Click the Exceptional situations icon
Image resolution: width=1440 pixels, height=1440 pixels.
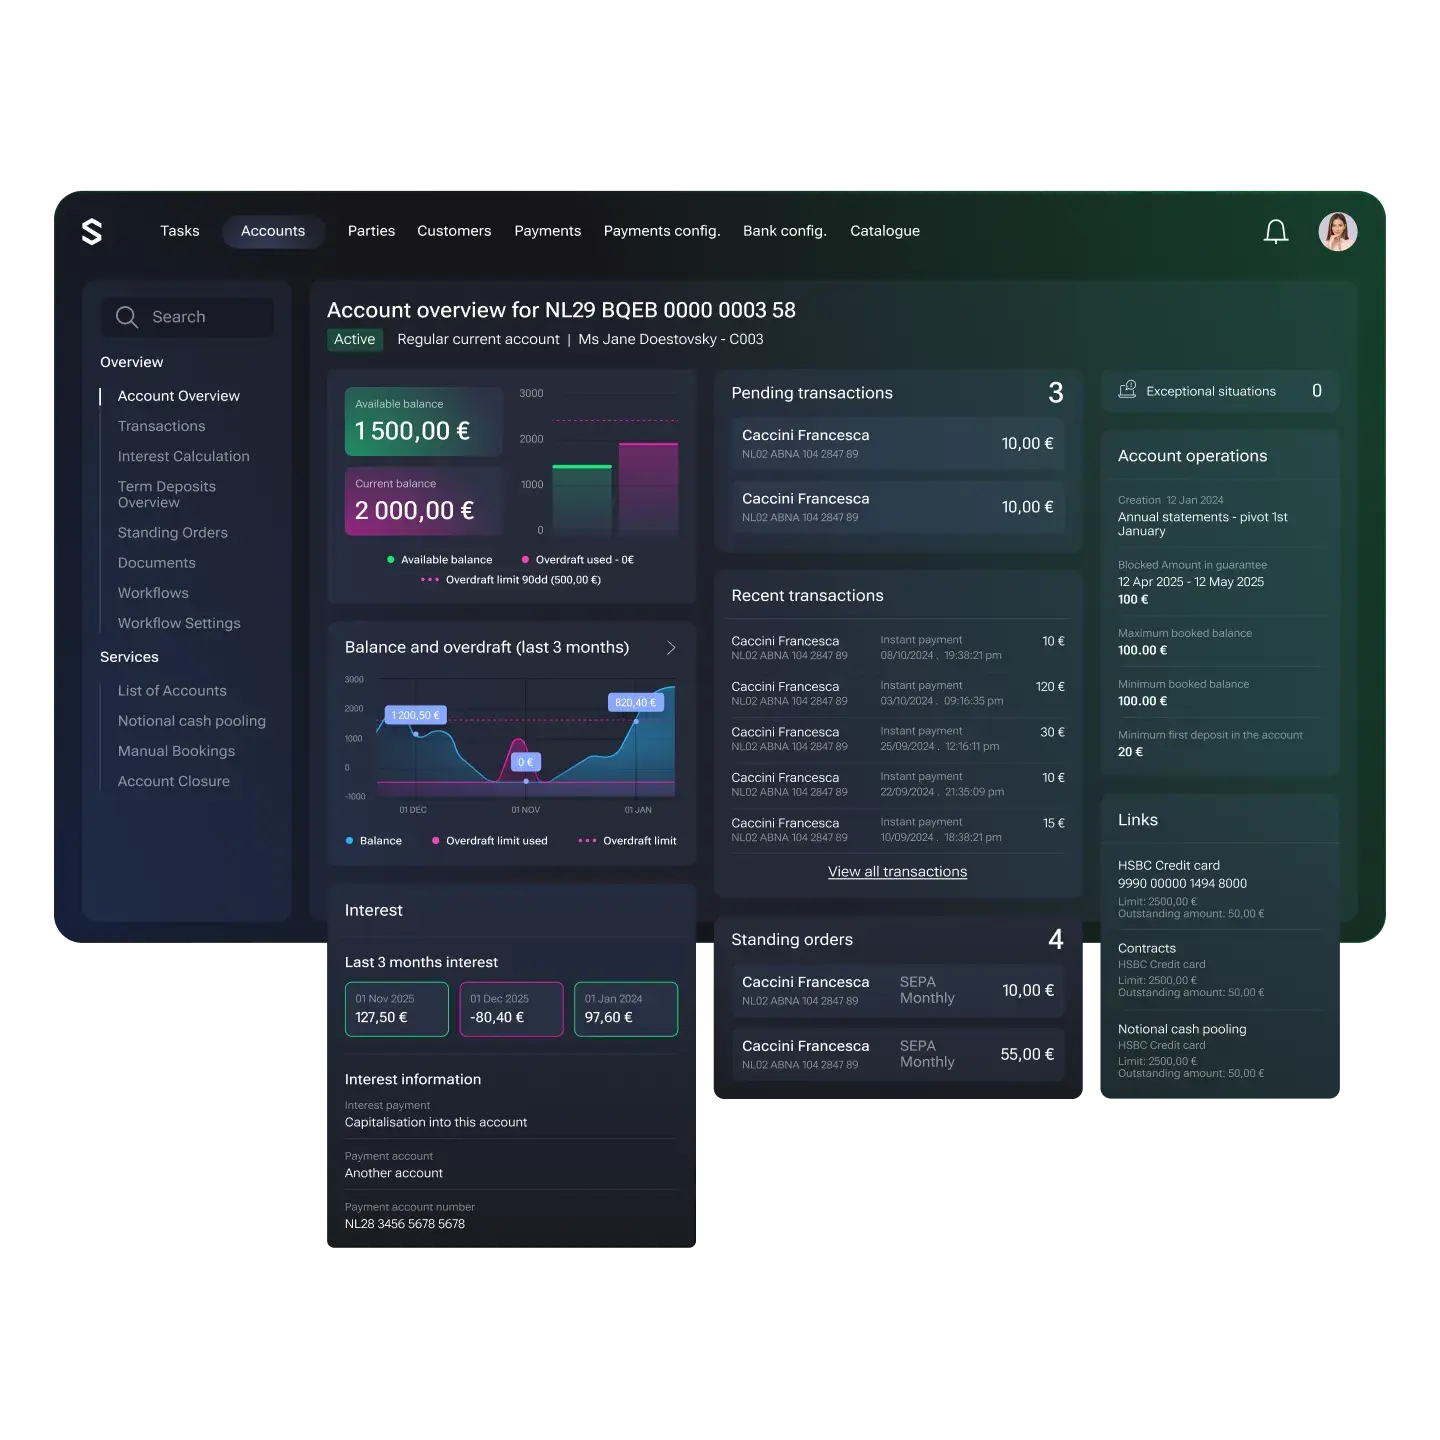(x=1127, y=390)
